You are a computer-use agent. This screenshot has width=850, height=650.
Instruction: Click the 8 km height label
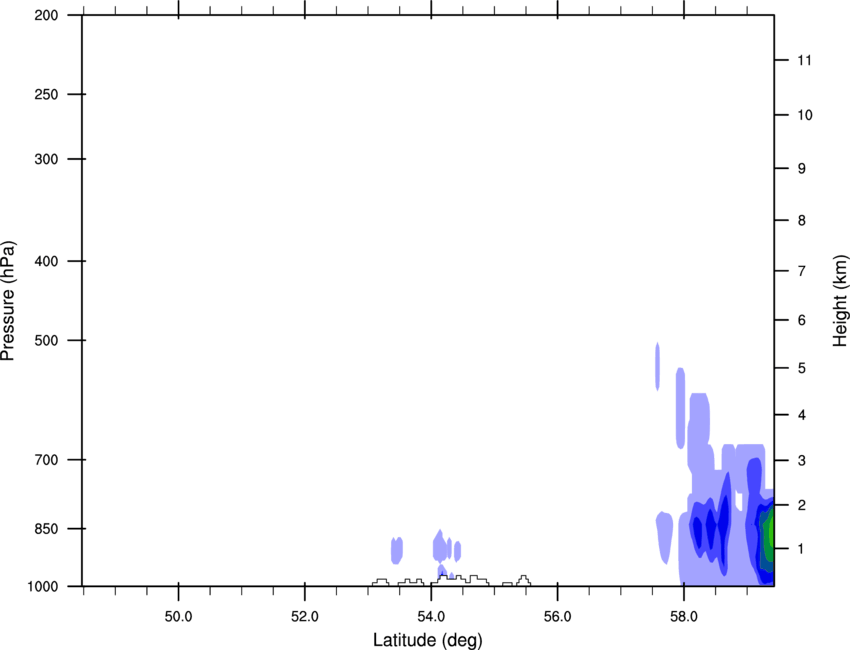[x=802, y=220]
